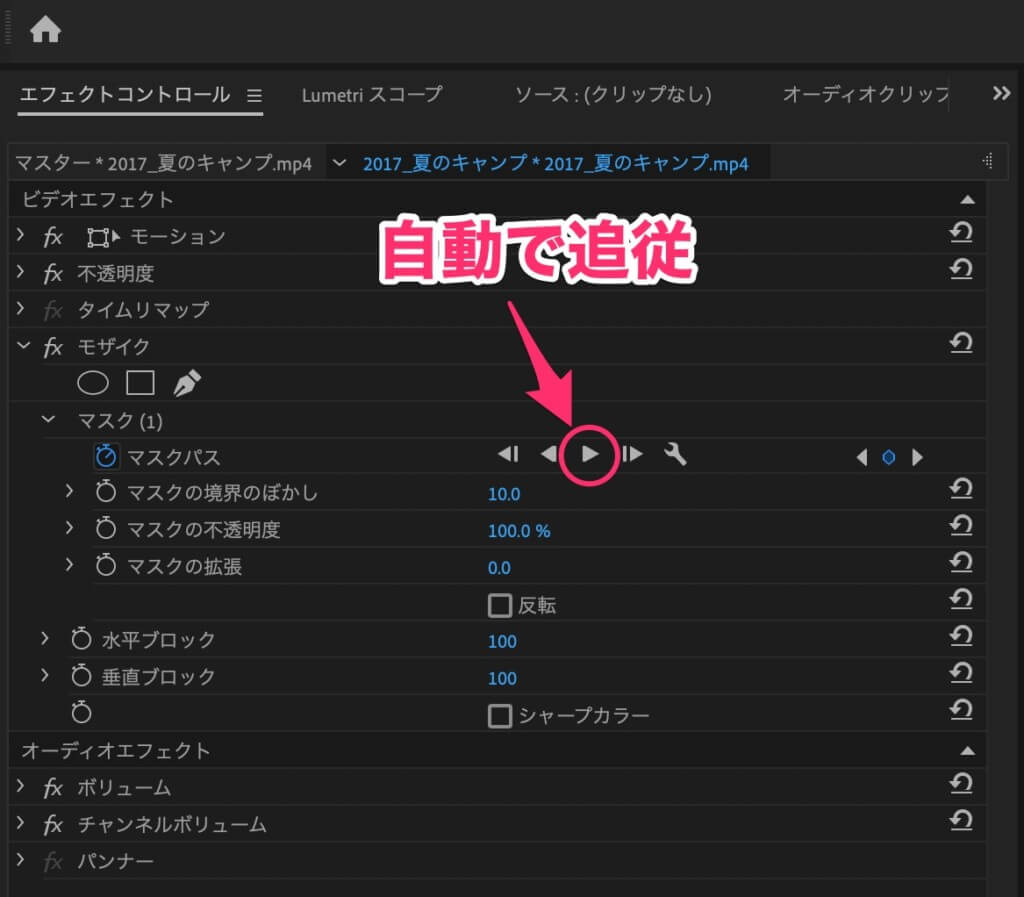The width and height of the screenshot is (1024, 897).
Task: Track mask forward one frame
Action: point(632,455)
